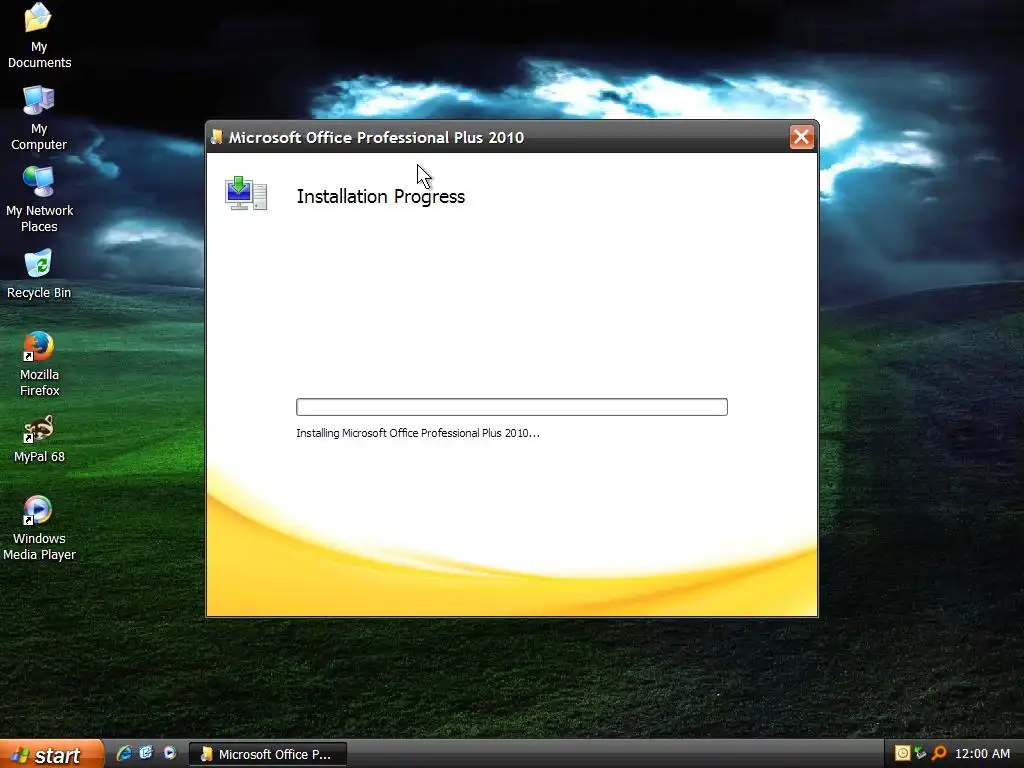
Task: Click the Office installer title bar icon
Action: click(217, 137)
